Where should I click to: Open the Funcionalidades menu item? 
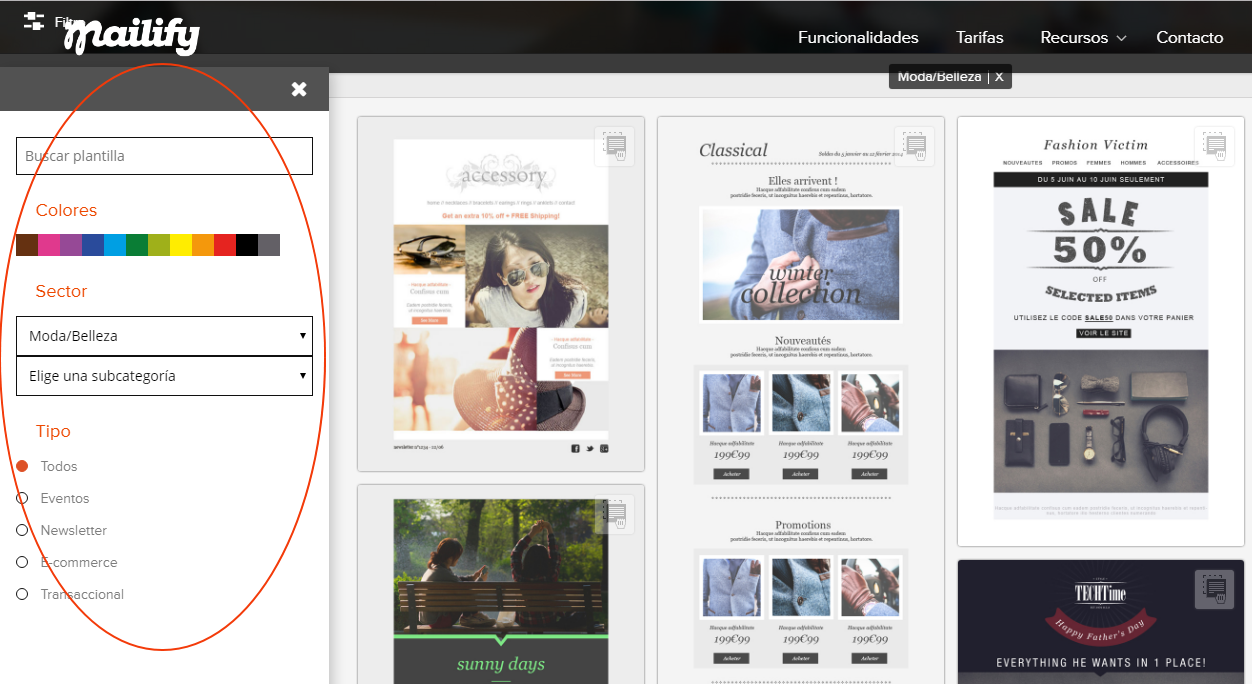[x=858, y=38]
